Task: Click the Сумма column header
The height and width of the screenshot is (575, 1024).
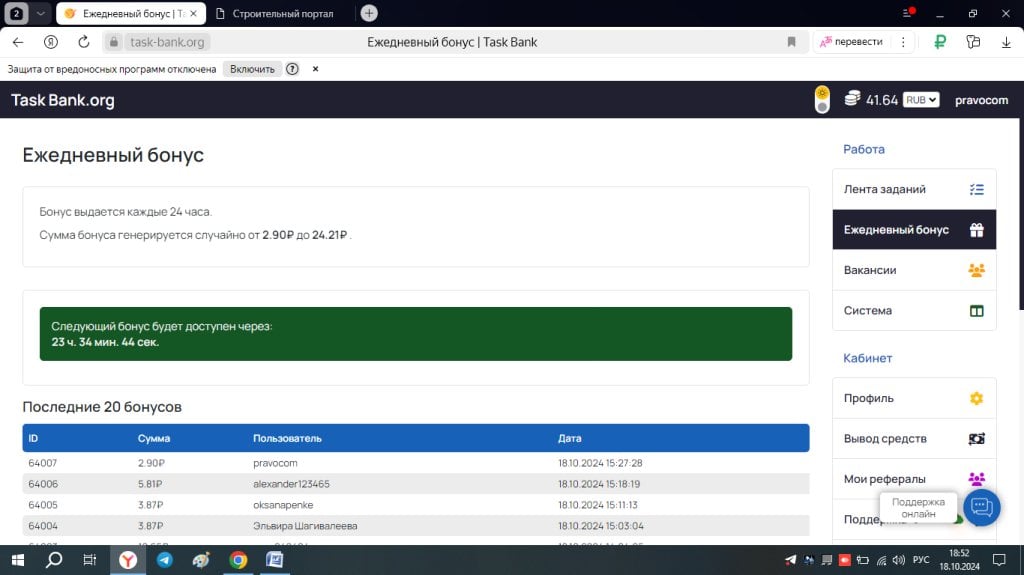Action: click(154, 438)
